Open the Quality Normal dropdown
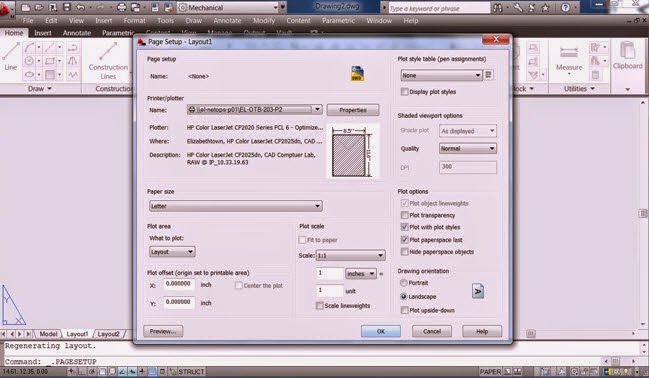Viewport: 649px width, 378px height. pyautogui.click(x=467, y=148)
